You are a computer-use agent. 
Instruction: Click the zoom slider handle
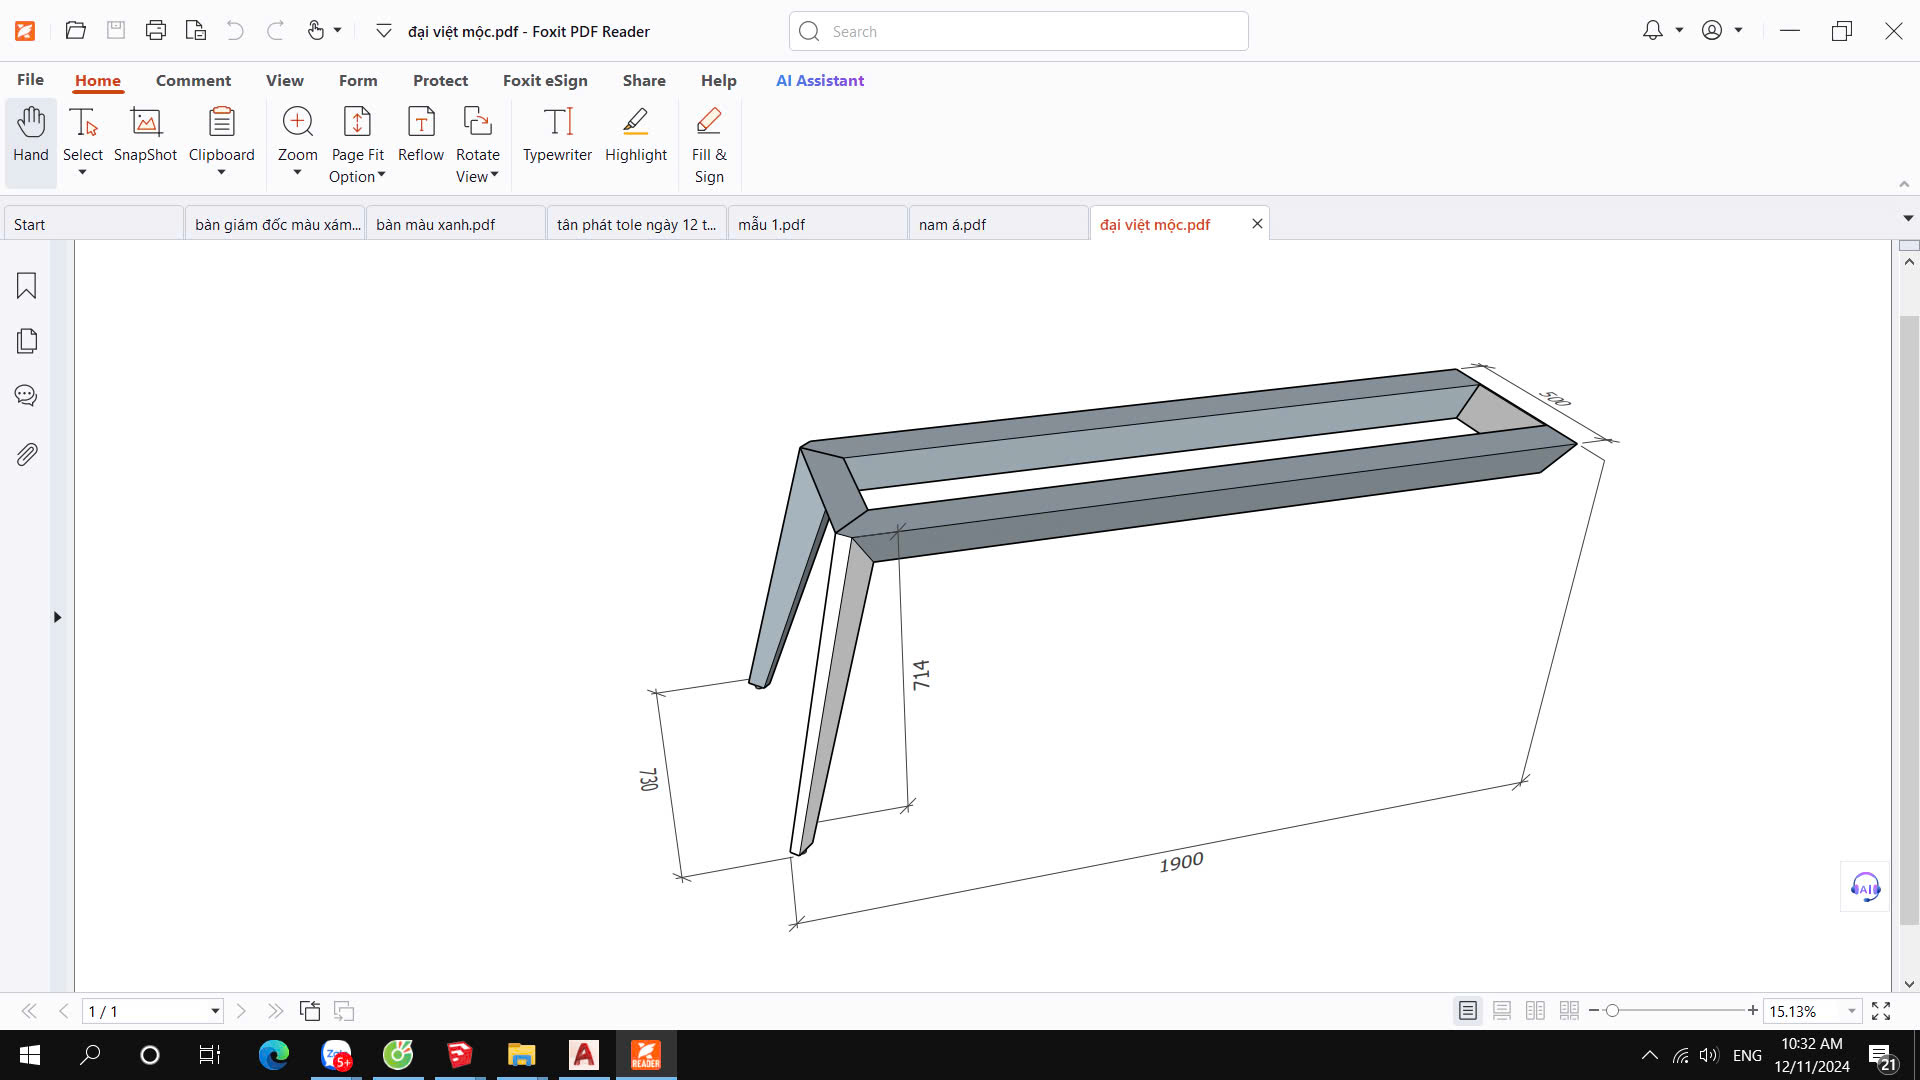click(x=1612, y=1011)
